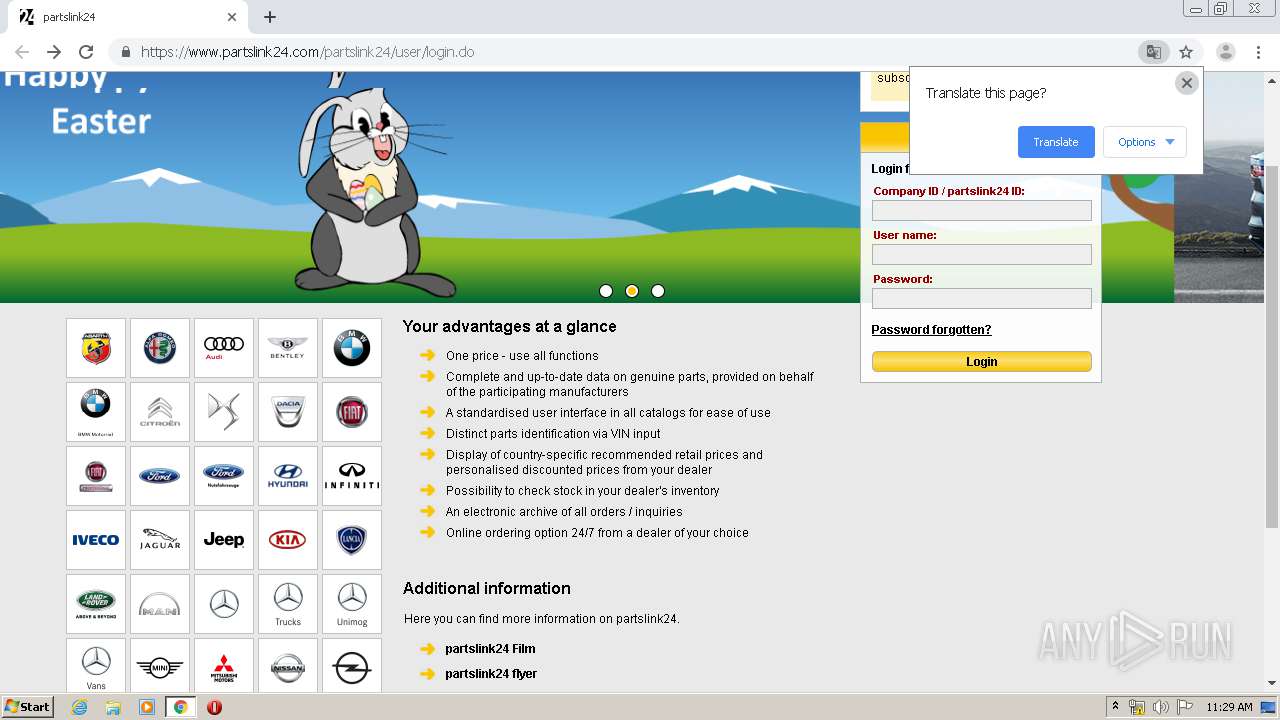Show the first banner slide dot
Viewport: 1280px width, 720px height.
pyautogui.click(x=606, y=291)
